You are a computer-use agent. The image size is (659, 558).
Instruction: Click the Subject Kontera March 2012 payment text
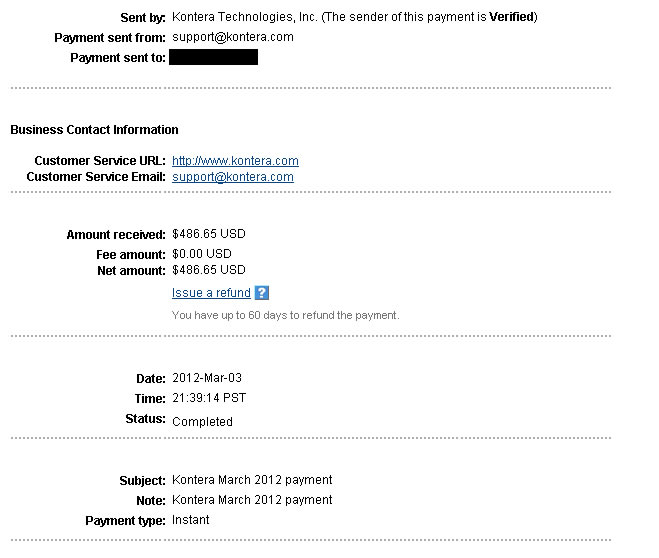click(252, 480)
